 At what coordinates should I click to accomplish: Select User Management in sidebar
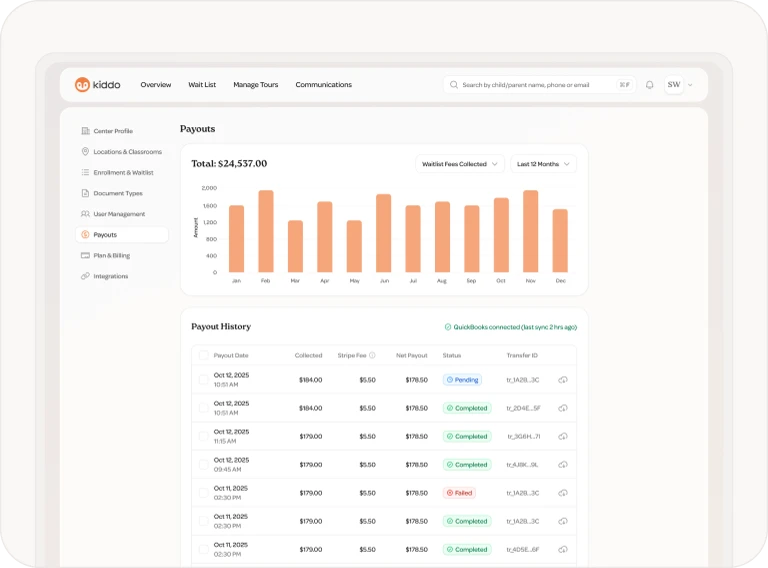click(122, 214)
